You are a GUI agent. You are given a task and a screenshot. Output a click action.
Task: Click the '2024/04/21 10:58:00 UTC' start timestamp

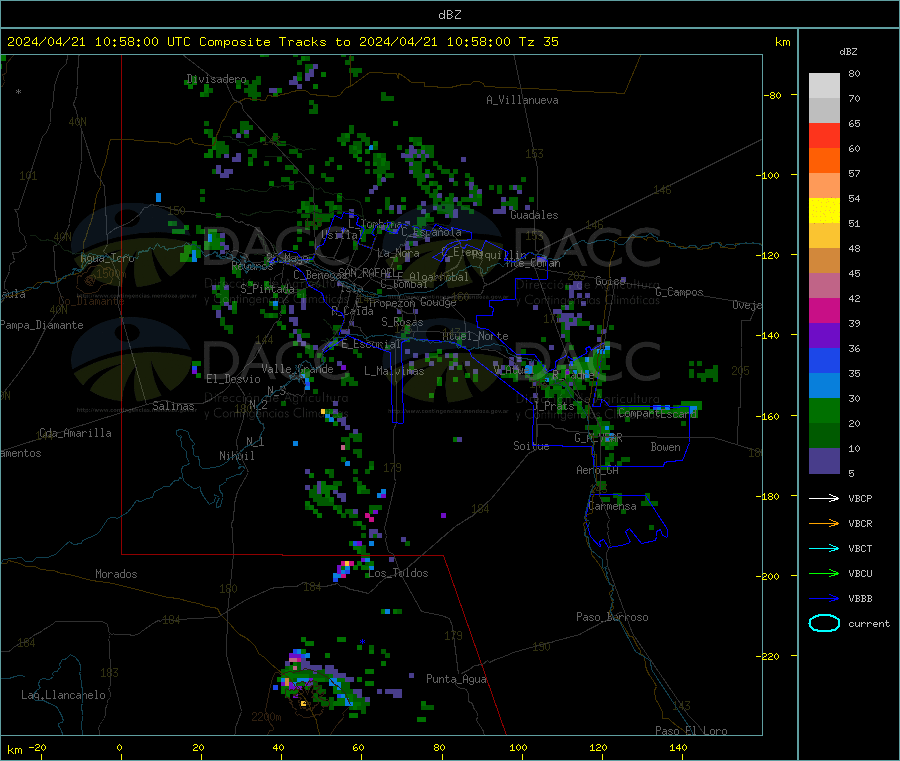click(99, 42)
